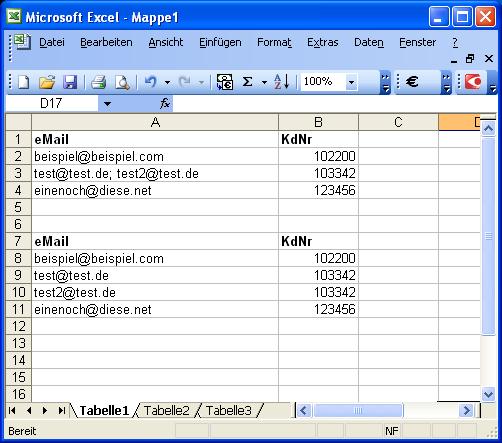Open the Datei menu
This screenshot has width=502, height=443.
point(52,42)
